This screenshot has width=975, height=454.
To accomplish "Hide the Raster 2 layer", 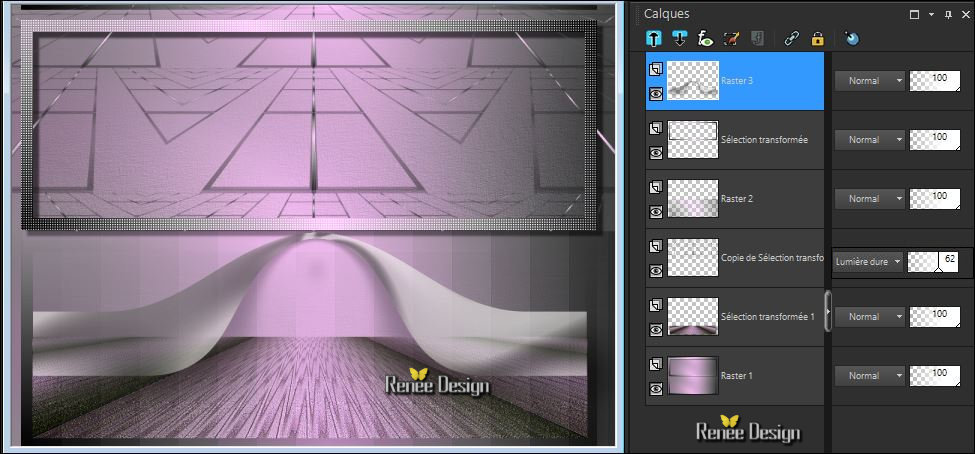I will [x=655, y=211].
